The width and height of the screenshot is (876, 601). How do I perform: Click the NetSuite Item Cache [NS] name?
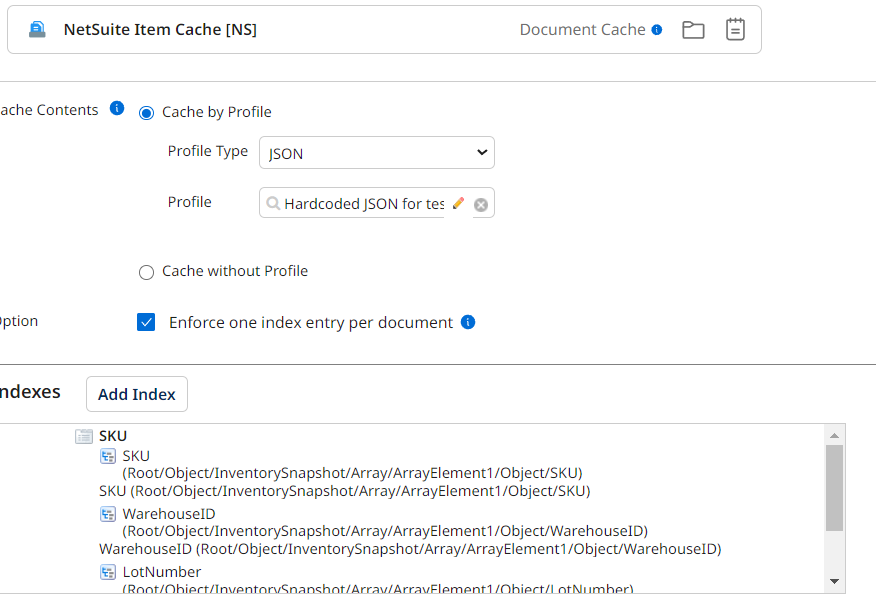tap(160, 30)
